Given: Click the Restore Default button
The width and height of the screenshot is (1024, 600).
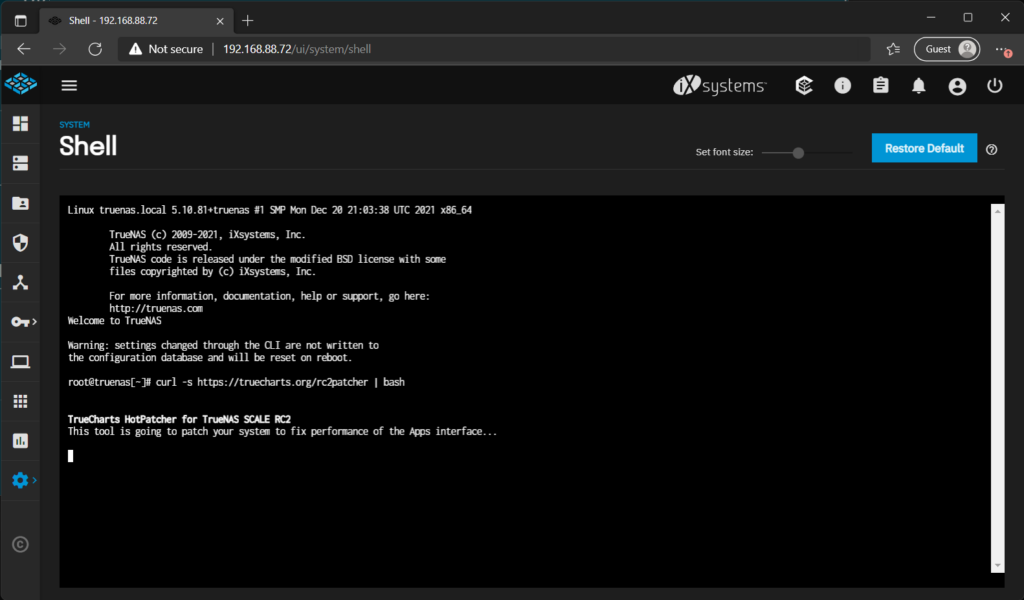Looking at the screenshot, I should pyautogui.click(x=924, y=148).
